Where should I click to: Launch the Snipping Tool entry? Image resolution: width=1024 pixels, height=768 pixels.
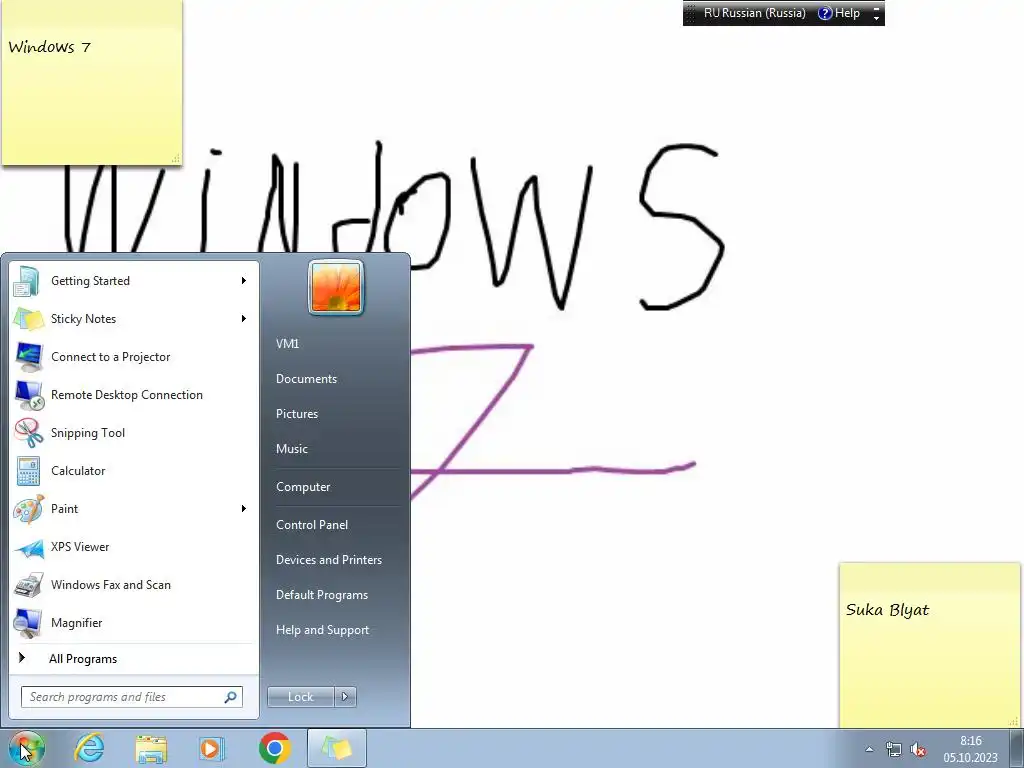pyautogui.click(x=134, y=432)
